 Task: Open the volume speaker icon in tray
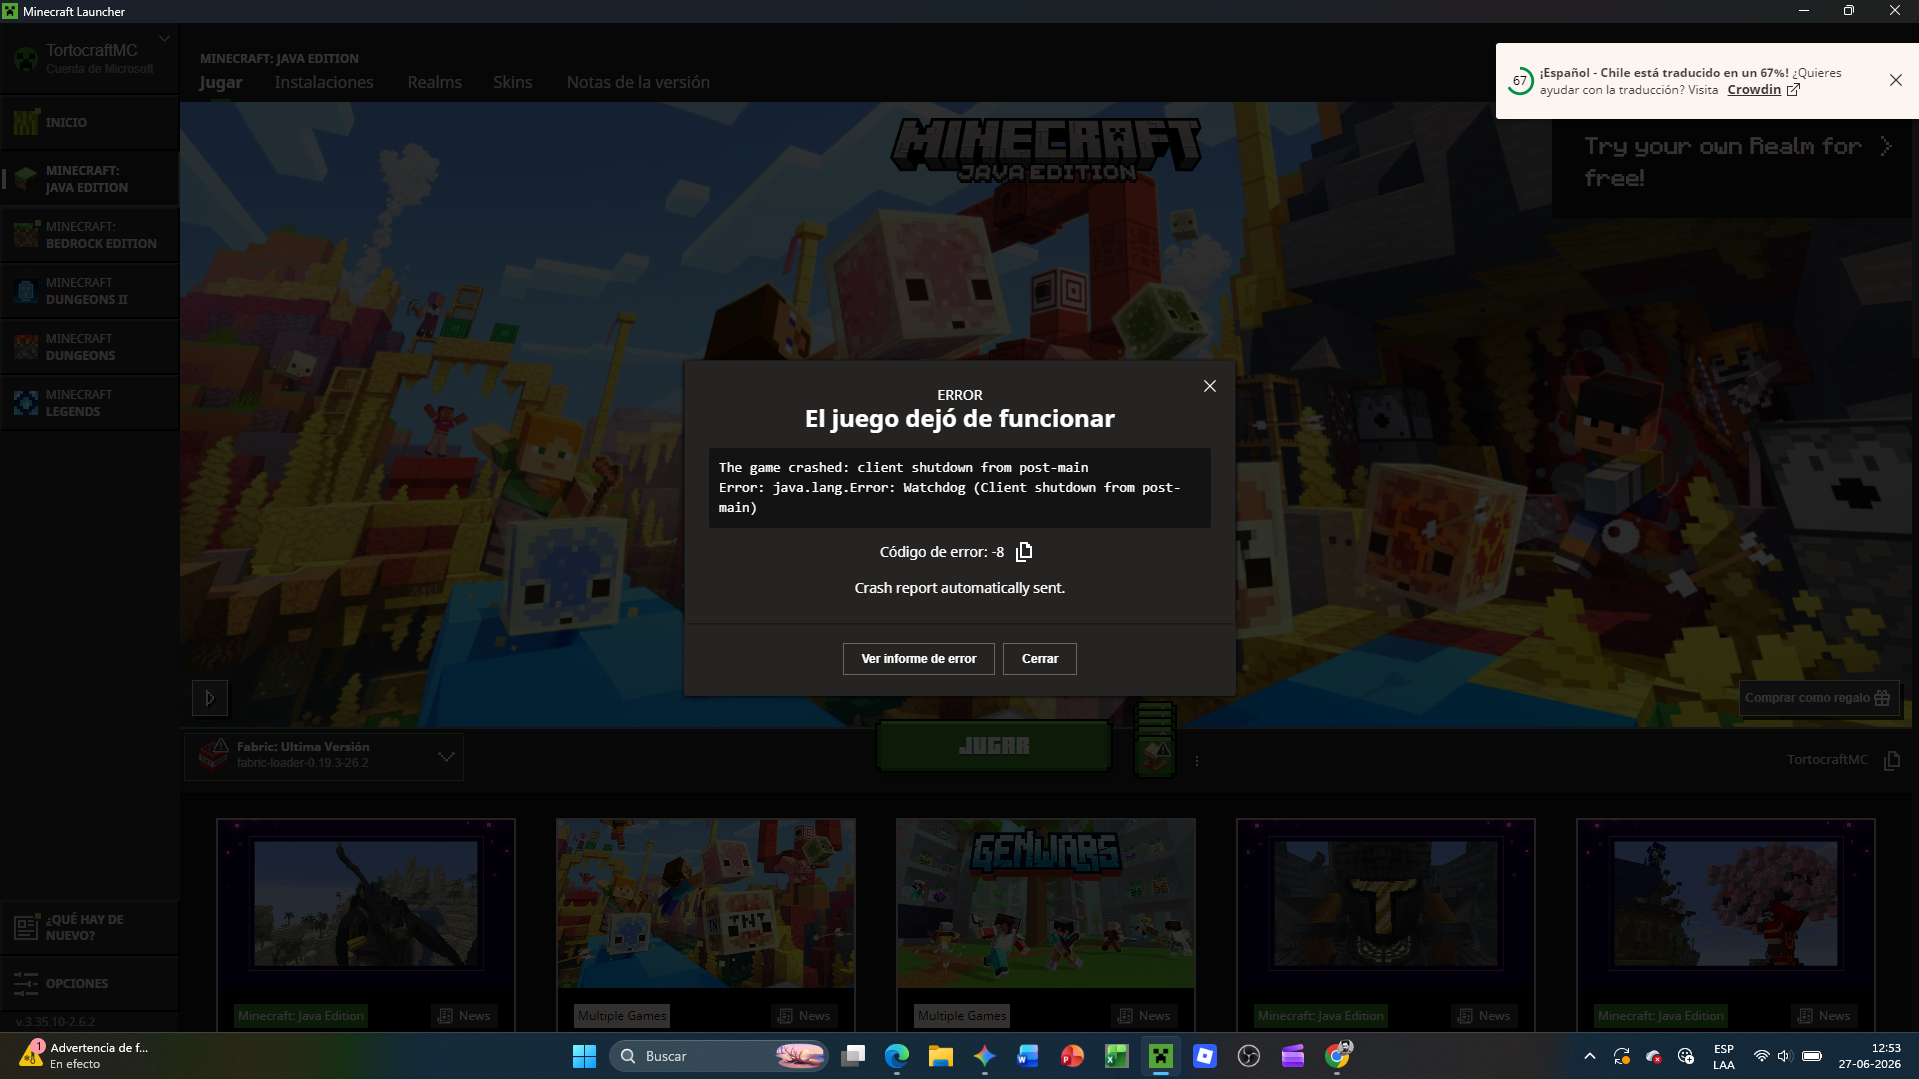1785,1056
